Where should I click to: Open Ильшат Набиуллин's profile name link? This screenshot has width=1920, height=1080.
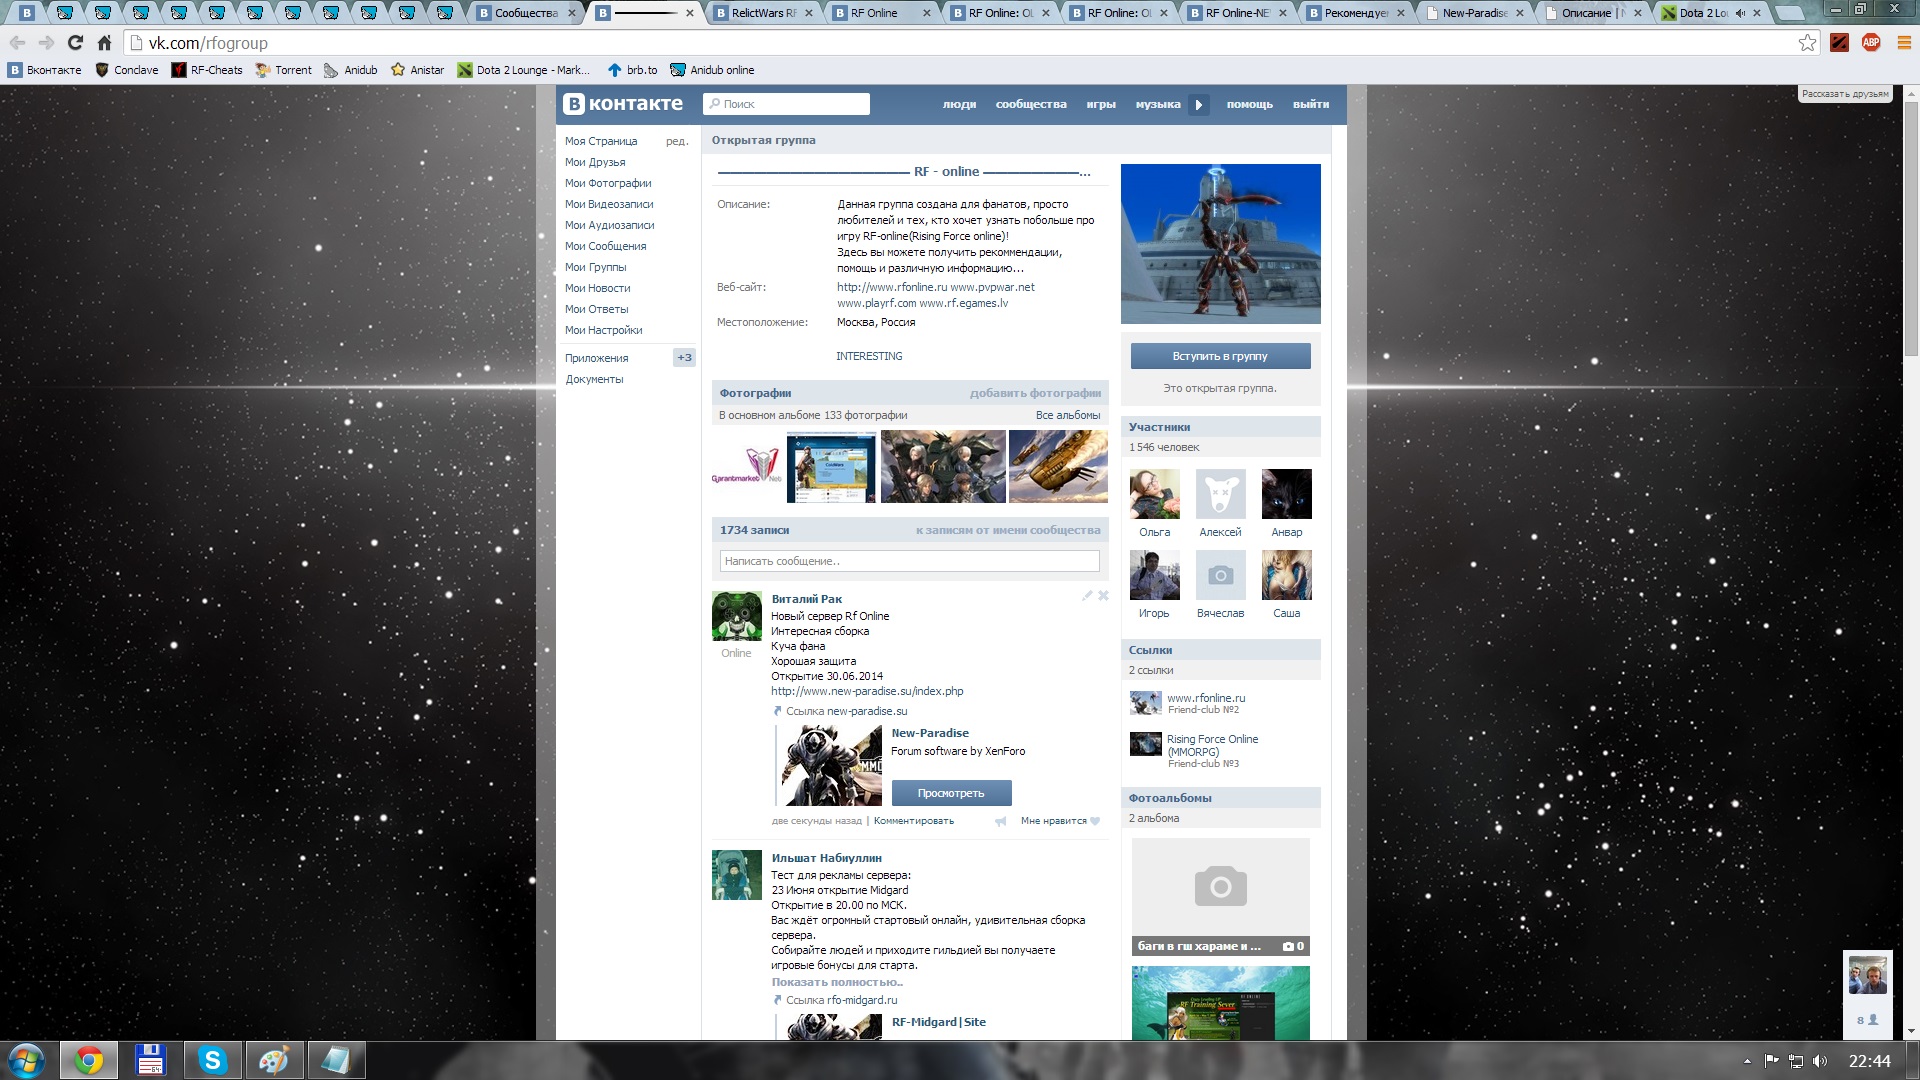(x=826, y=858)
